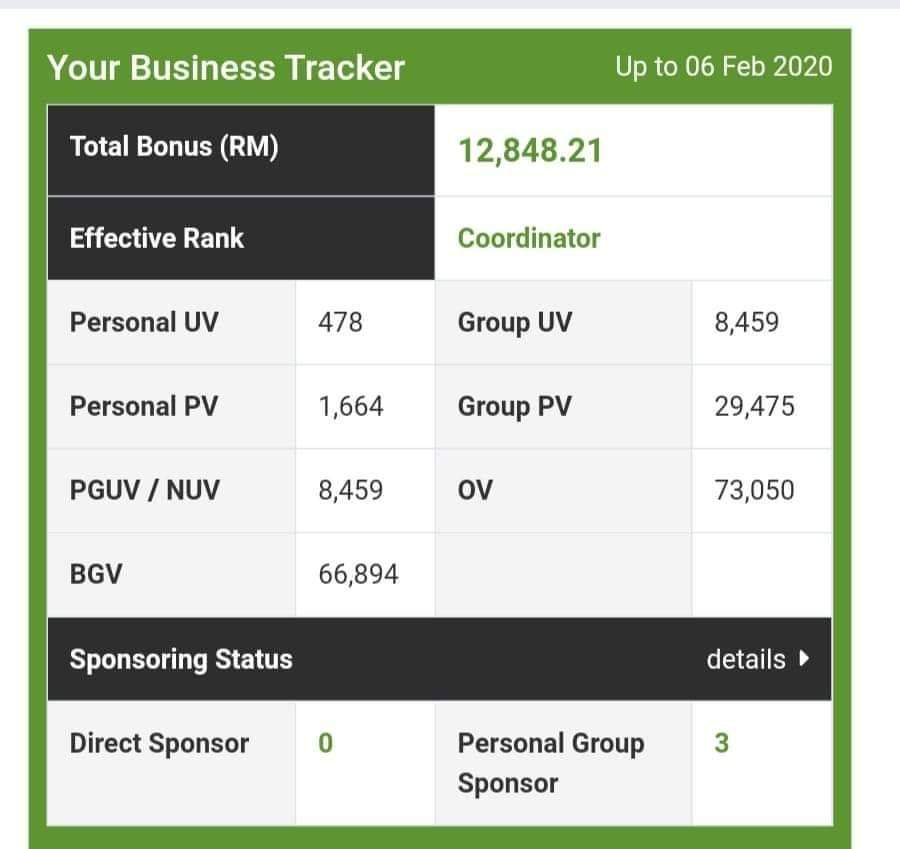Select the Coordinator rank value
The height and width of the screenshot is (849, 900).
529,238
